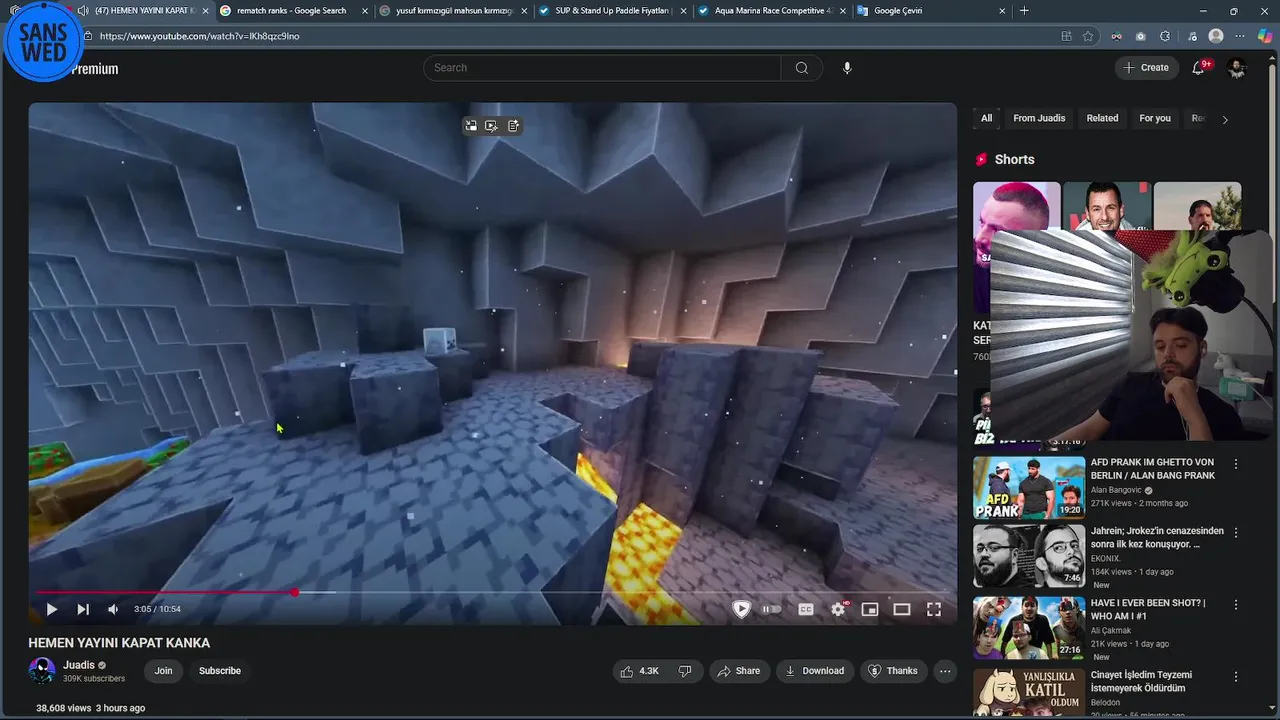
Task: Open the account avatar menu
Action: pyautogui.click(x=1237, y=68)
